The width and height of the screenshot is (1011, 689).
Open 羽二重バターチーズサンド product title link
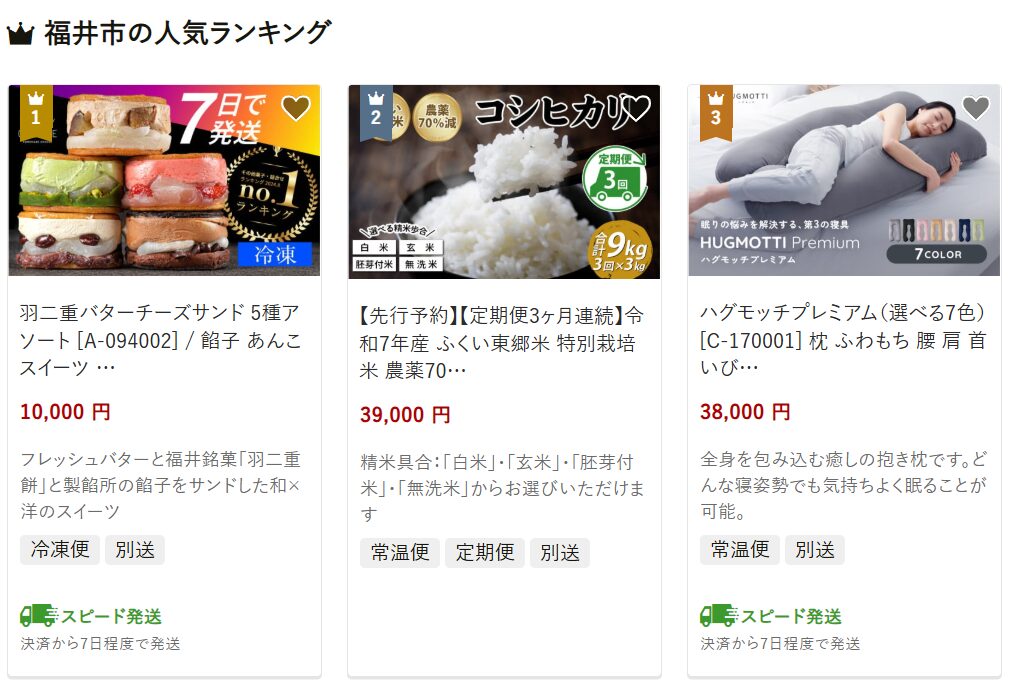pos(161,340)
